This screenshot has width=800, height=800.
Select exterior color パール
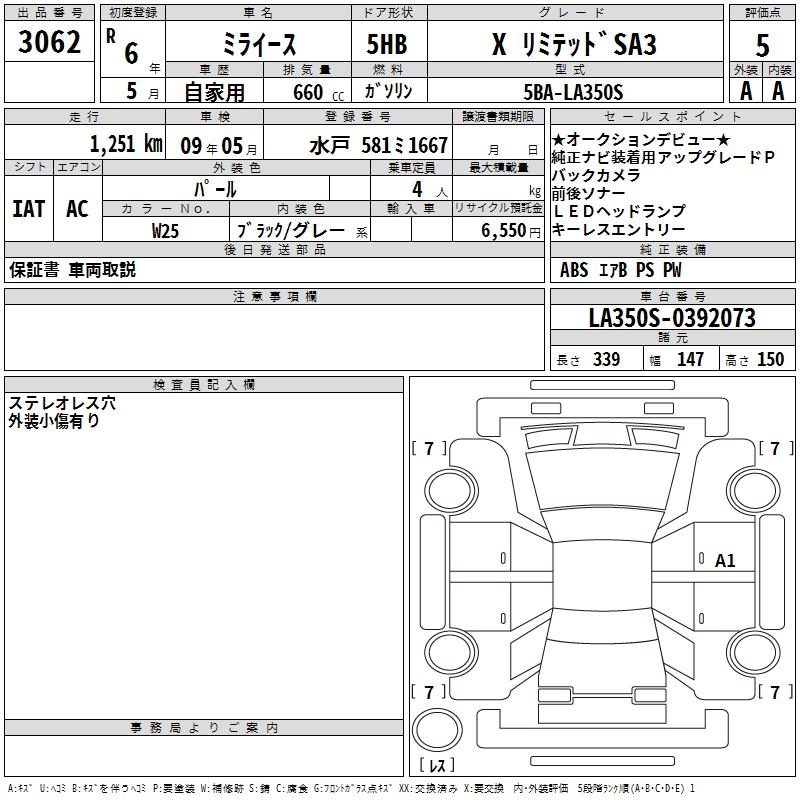(215, 189)
